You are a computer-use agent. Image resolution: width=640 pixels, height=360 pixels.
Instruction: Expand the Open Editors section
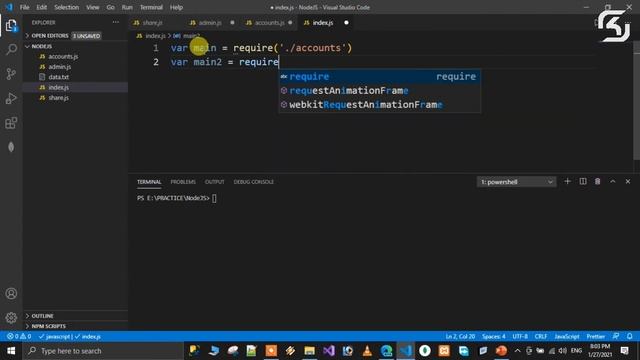[x=76, y=36]
